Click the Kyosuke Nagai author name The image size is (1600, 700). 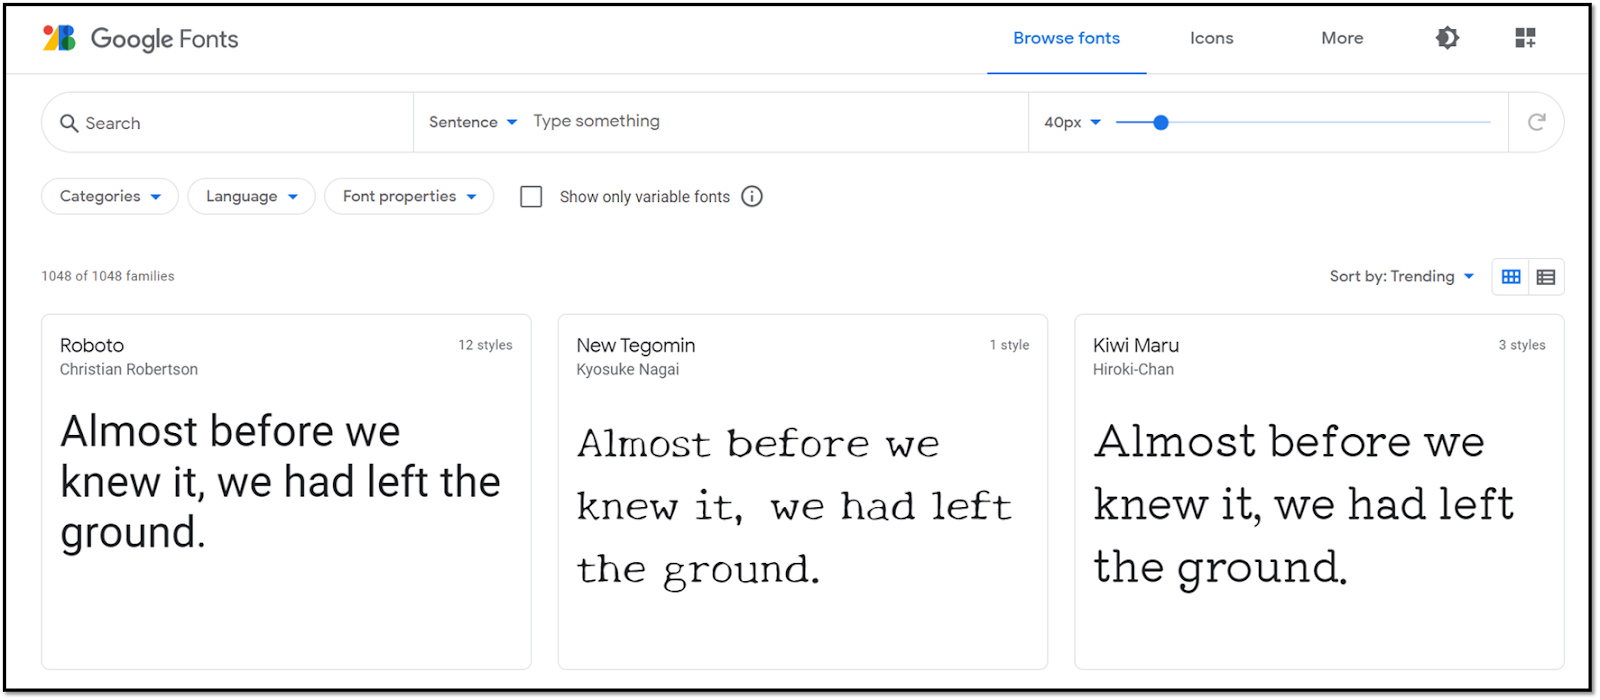click(x=628, y=369)
